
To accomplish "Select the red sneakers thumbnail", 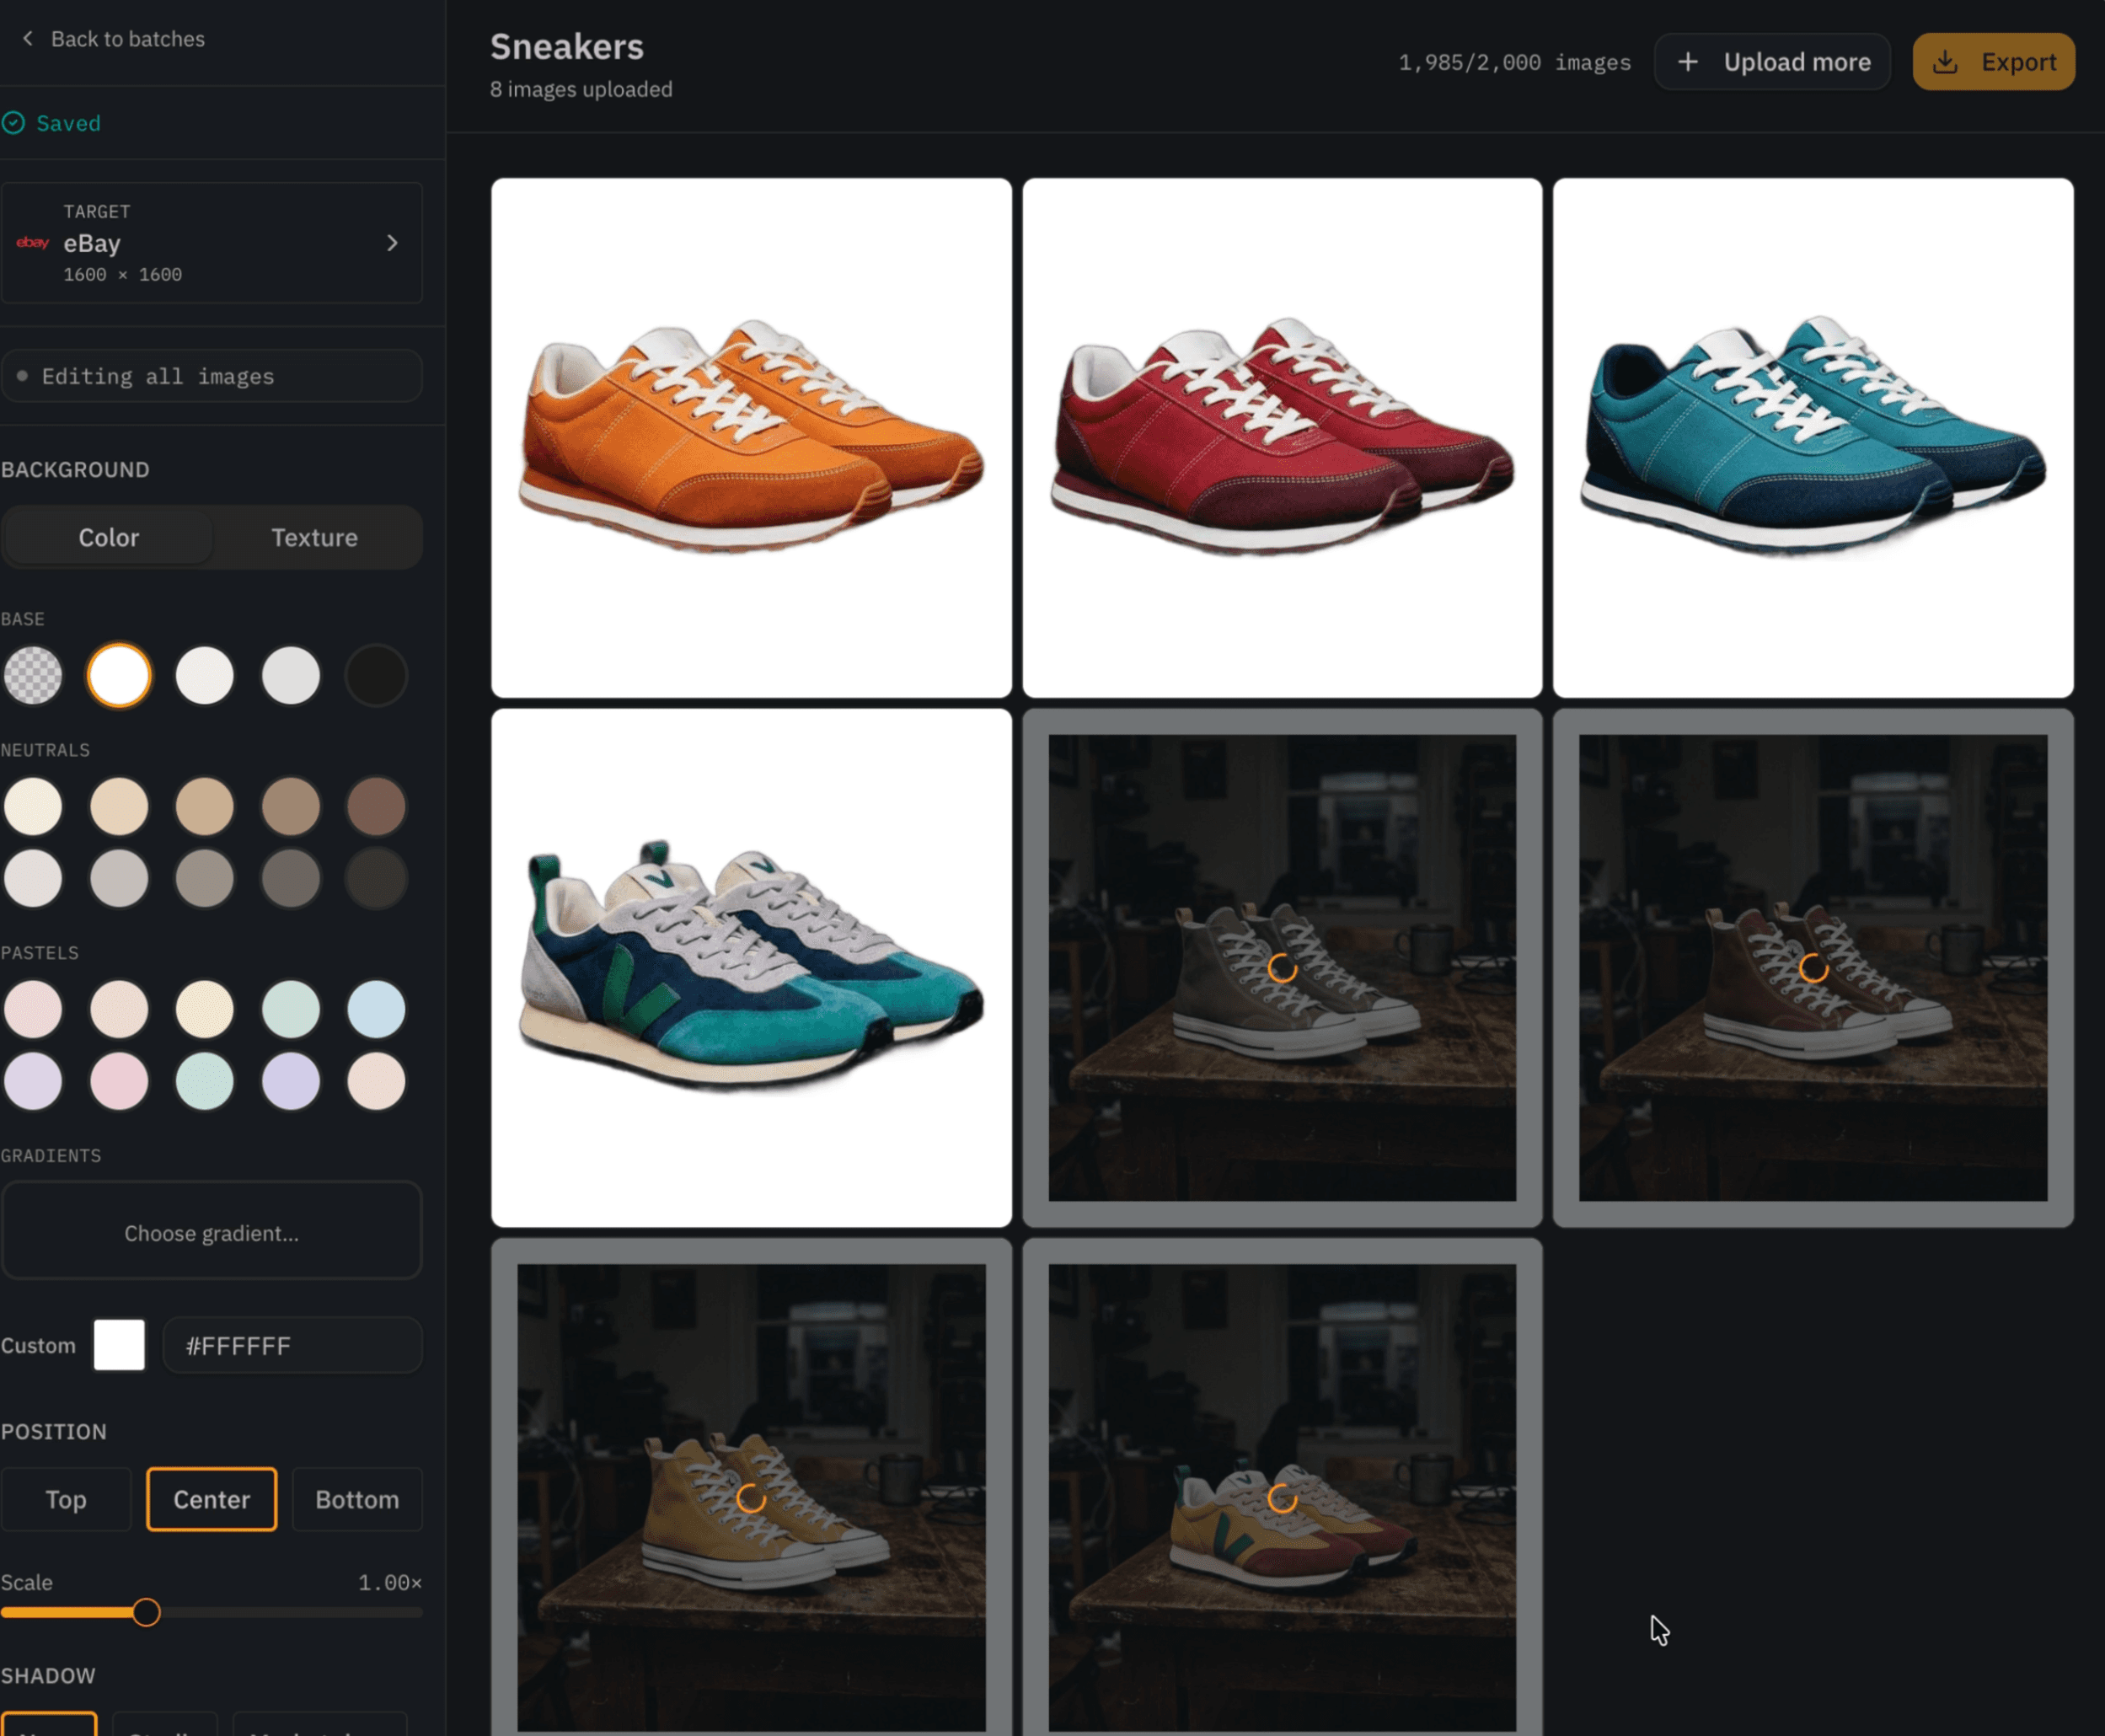I will [x=1282, y=438].
